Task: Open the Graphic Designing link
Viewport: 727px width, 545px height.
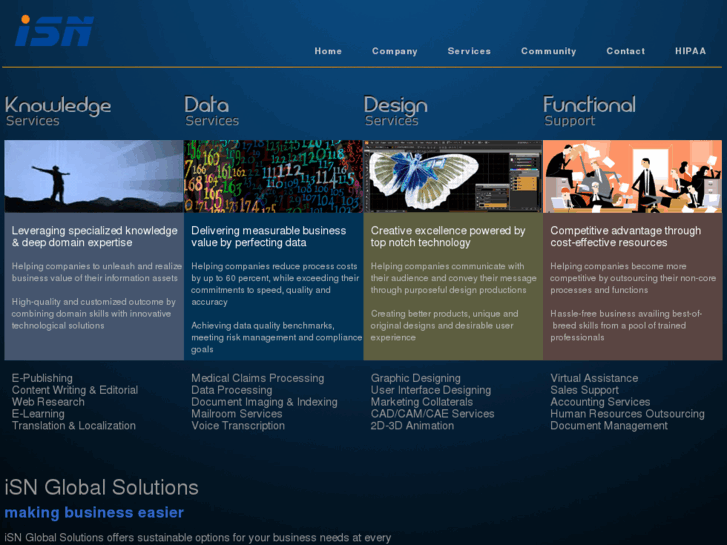Action: (x=415, y=378)
